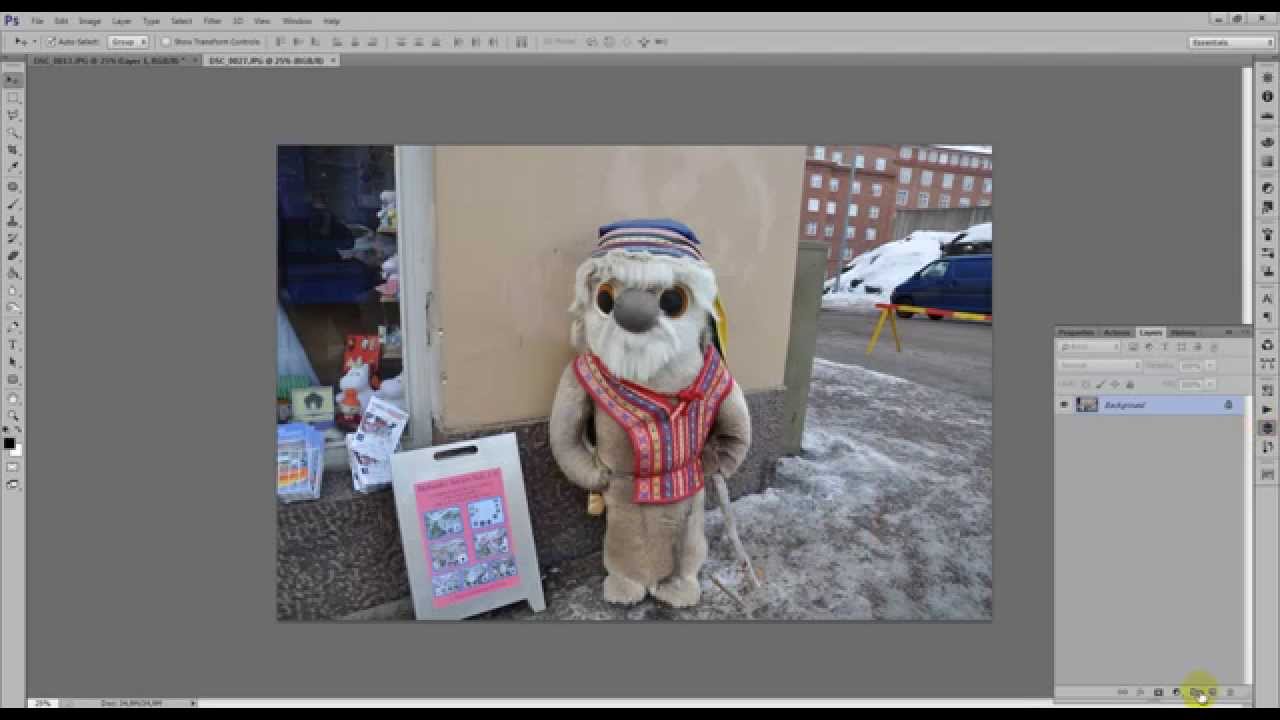Click Auto-Align Layers icon in options bar
The image size is (1280, 720).
pyautogui.click(x=521, y=42)
